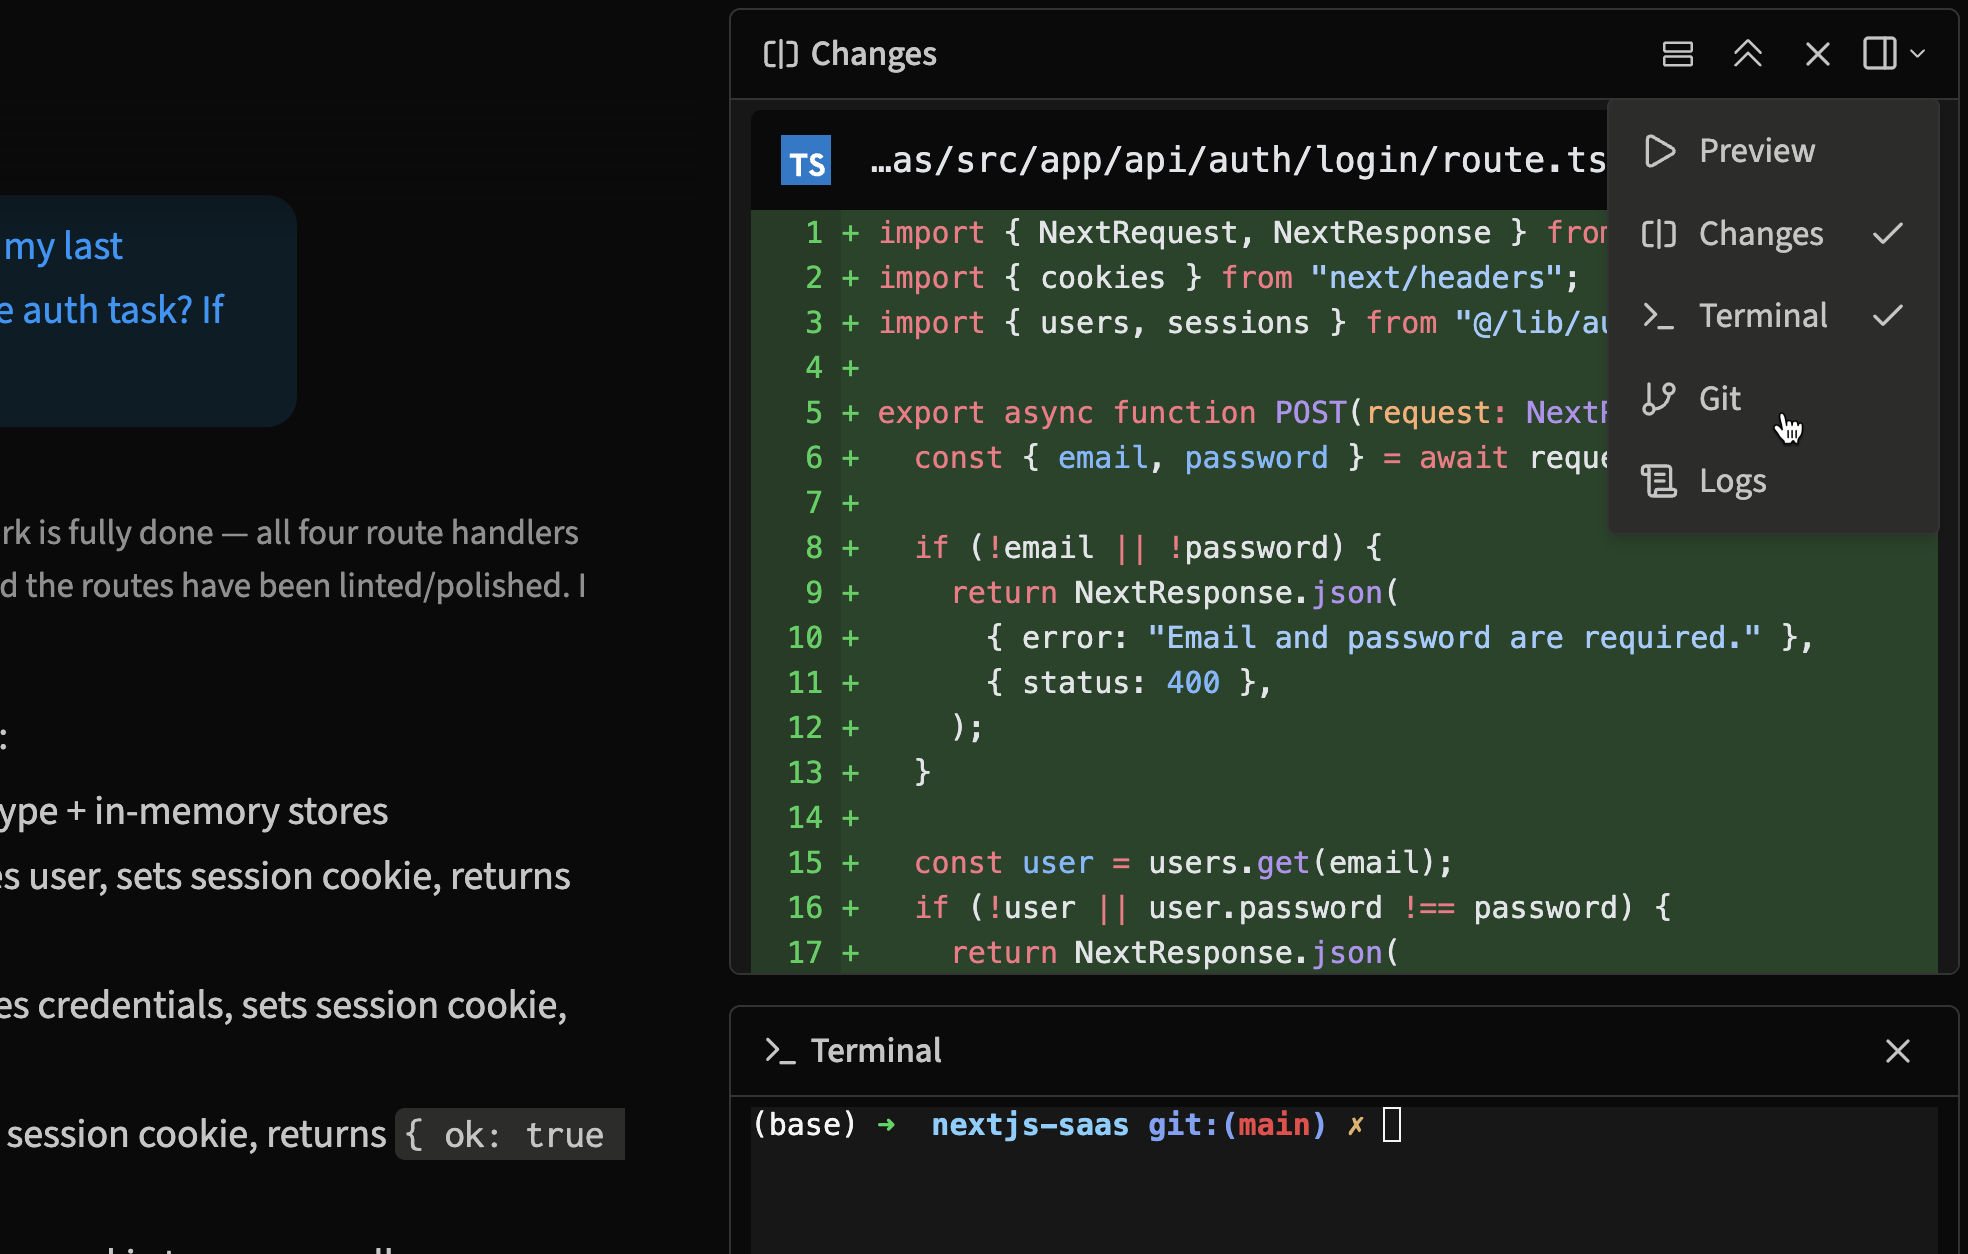Screen dimensions: 1968x1254
Task: Click line number 17 in the diff
Action: click(805, 953)
